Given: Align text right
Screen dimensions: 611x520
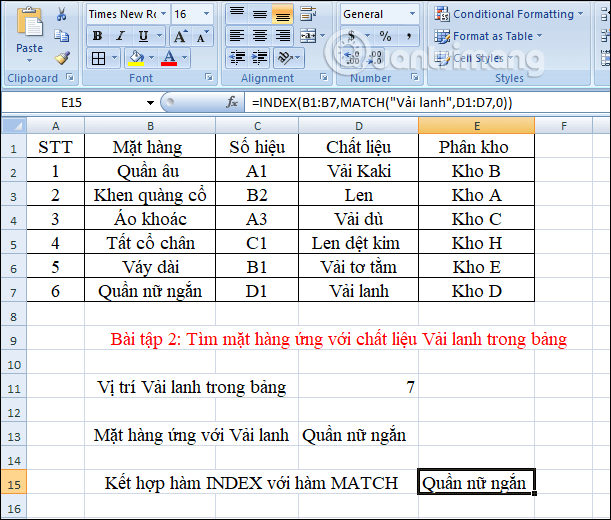Looking at the screenshot, I should (283, 36).
